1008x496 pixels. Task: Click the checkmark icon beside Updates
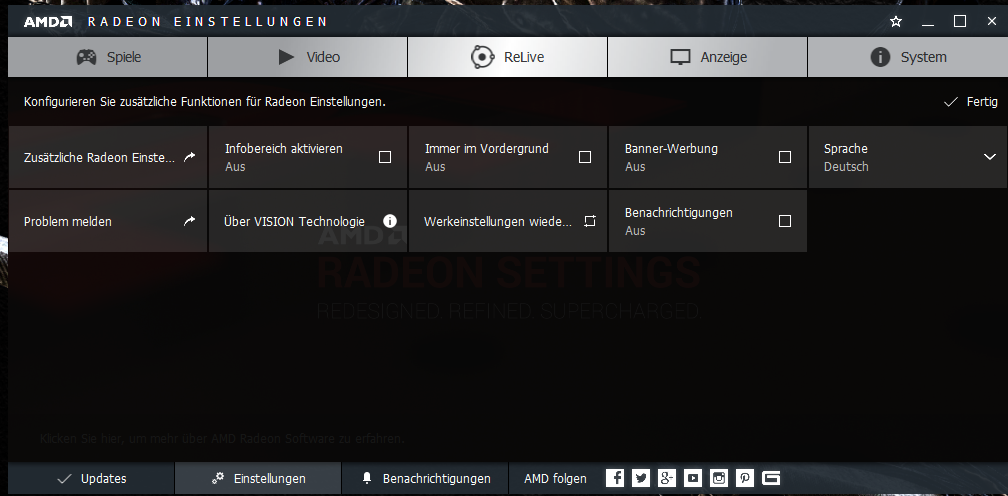coord(64,479)
